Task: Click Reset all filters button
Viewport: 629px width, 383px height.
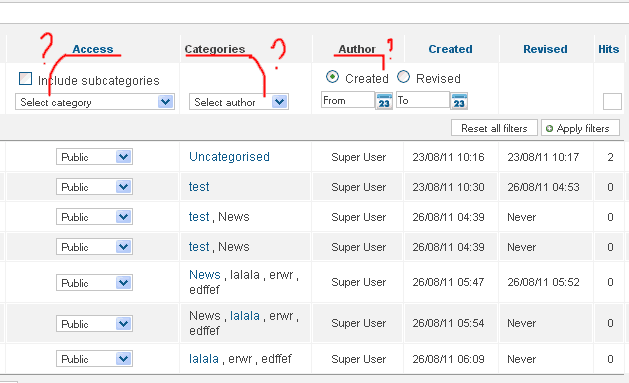Action: tap(494, 128)
